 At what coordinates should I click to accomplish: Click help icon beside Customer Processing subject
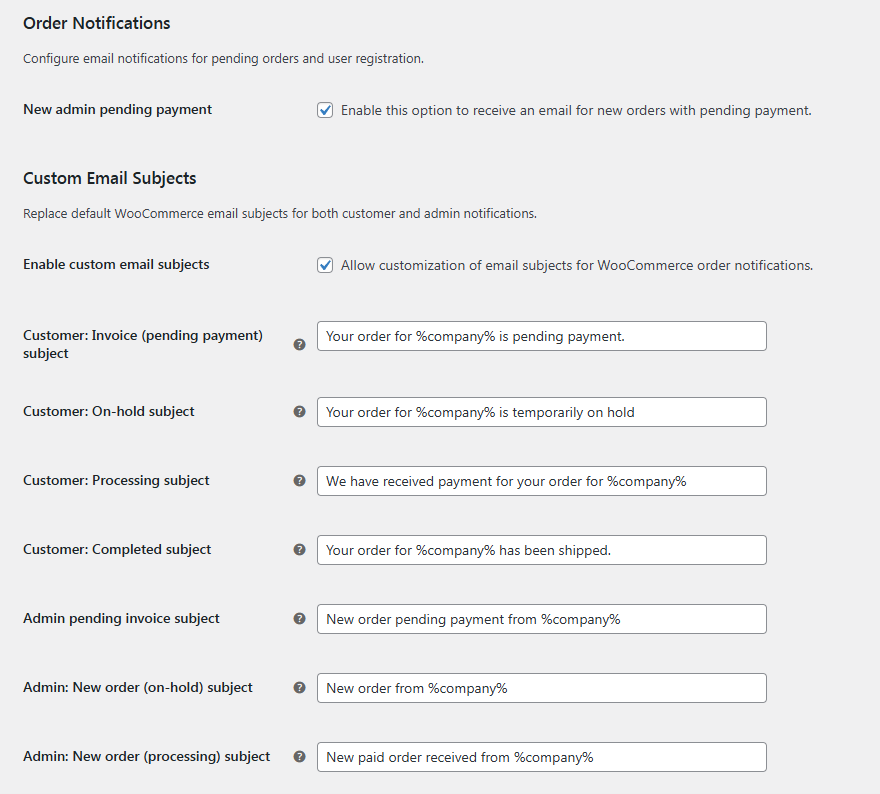299,480
